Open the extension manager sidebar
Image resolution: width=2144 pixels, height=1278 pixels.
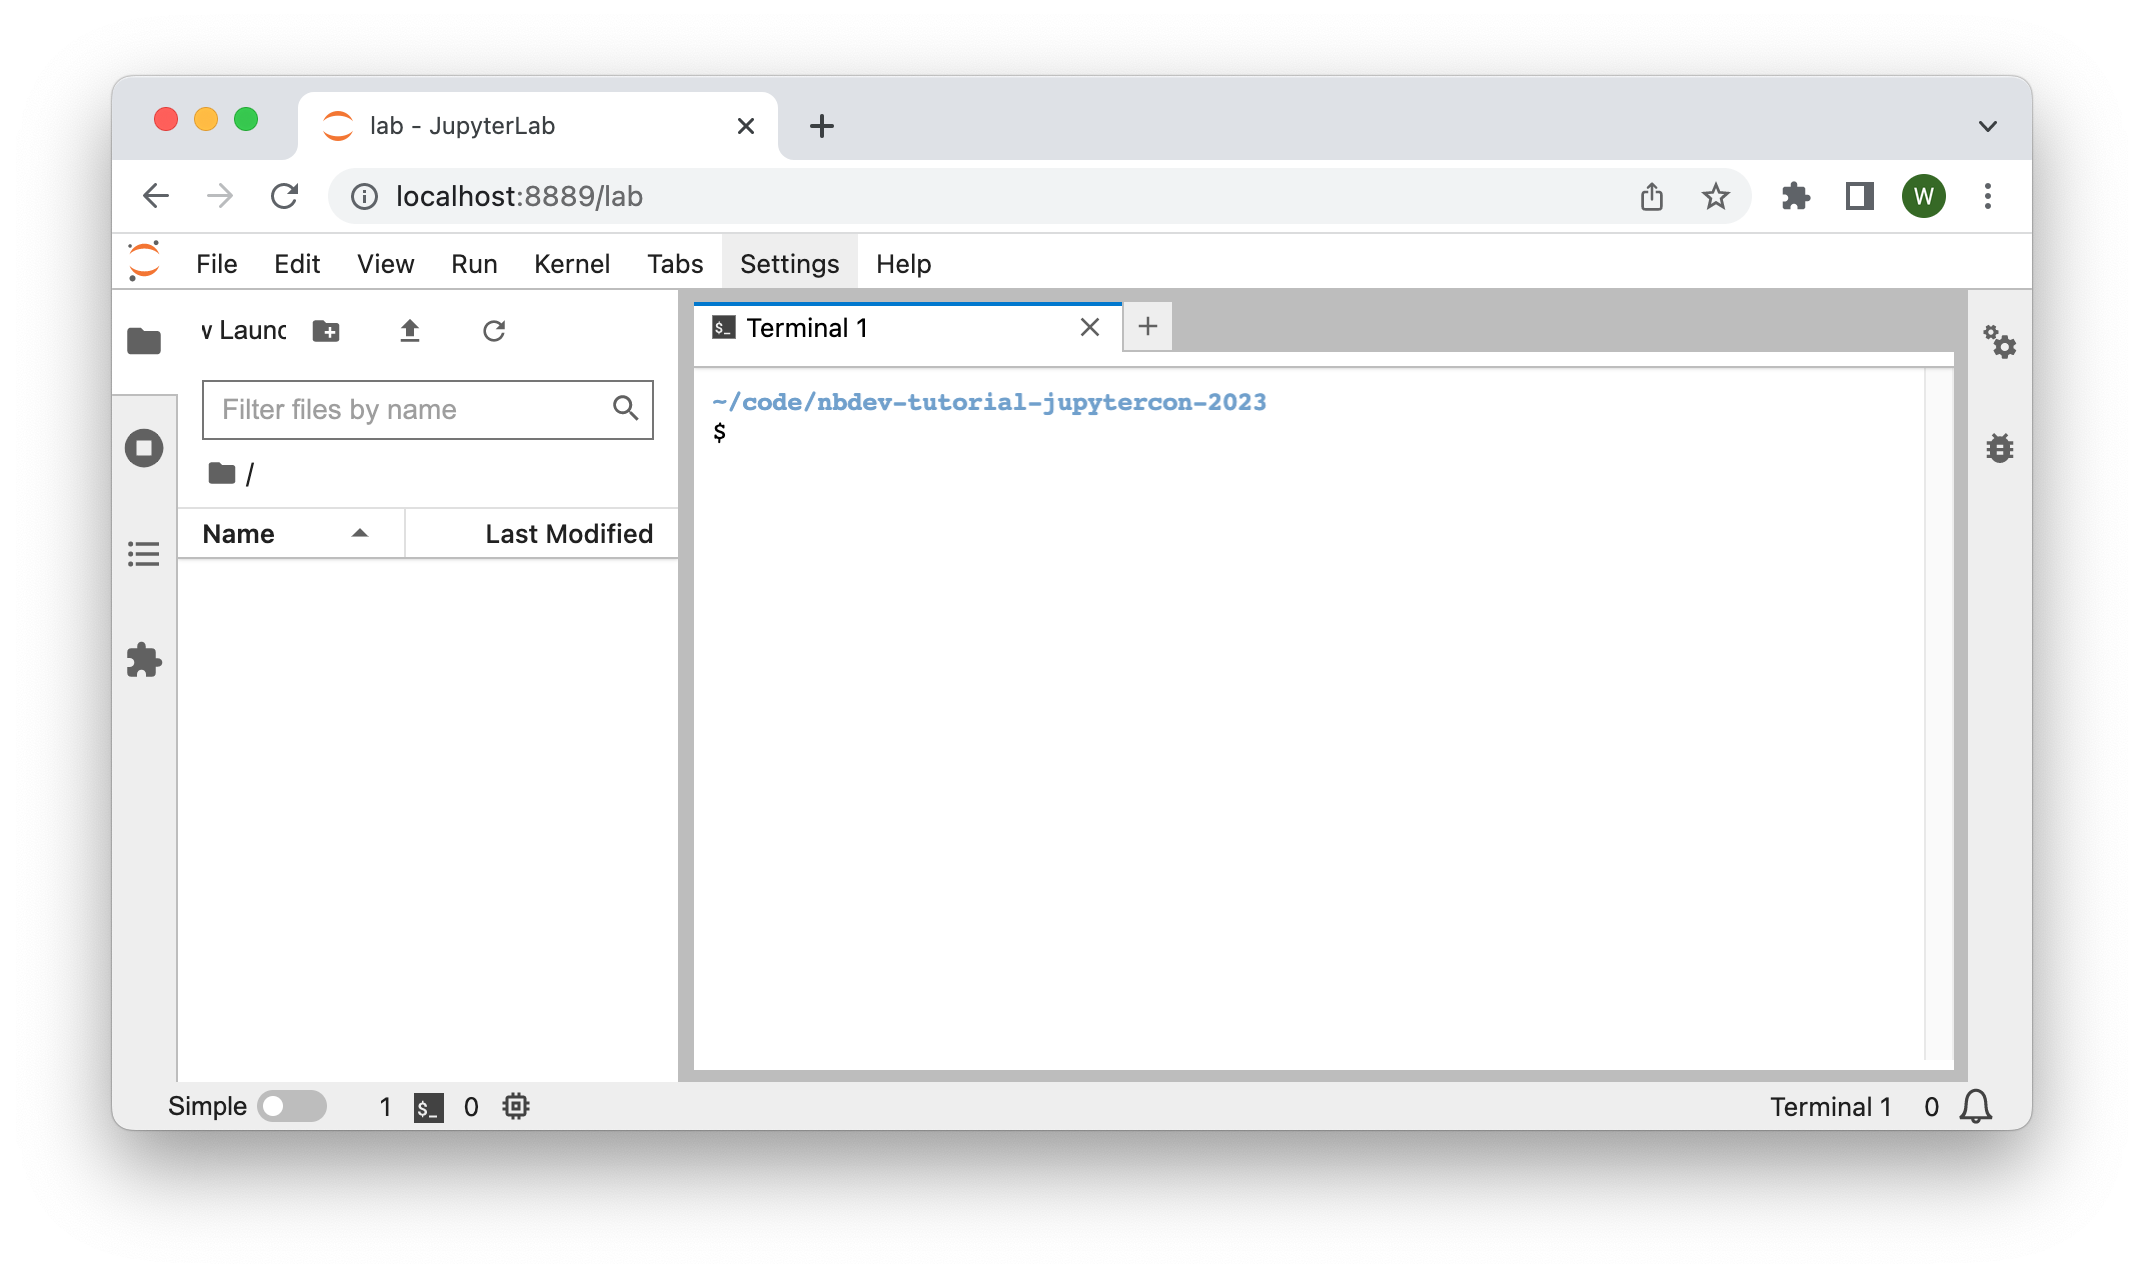point(144,660)
